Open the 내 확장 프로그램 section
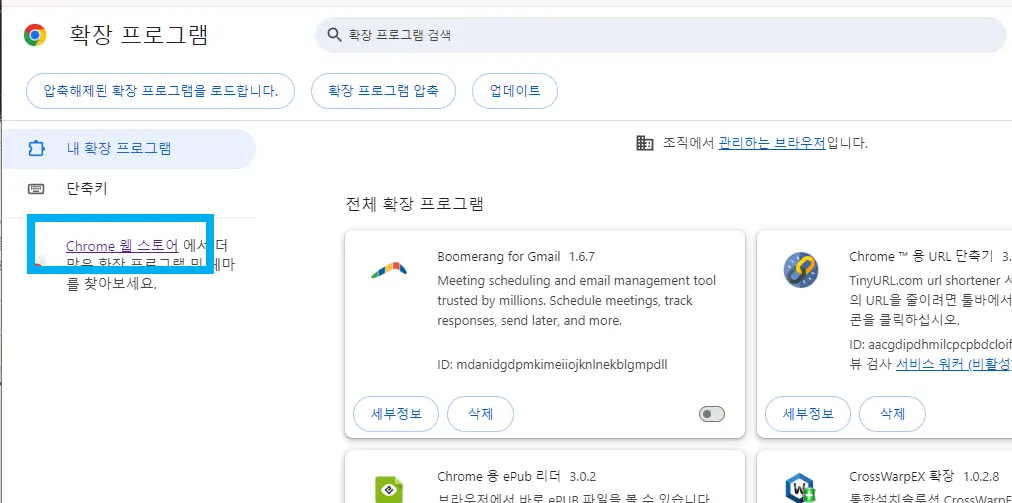1012x503 pixels. coord(129,149)
